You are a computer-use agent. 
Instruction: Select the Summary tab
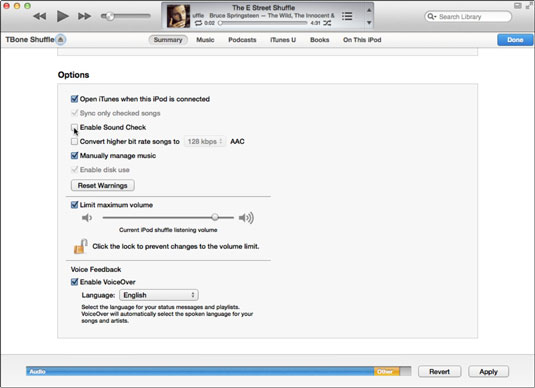[x=168, y=40]
